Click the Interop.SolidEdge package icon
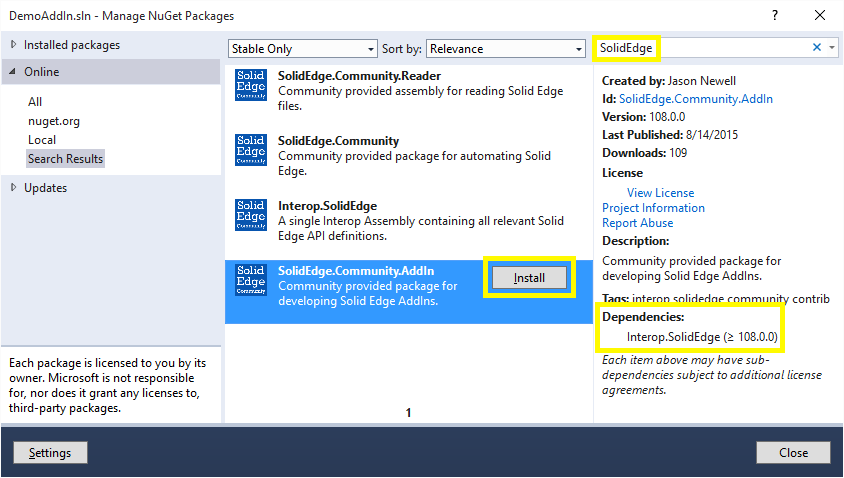 (251, 215)
